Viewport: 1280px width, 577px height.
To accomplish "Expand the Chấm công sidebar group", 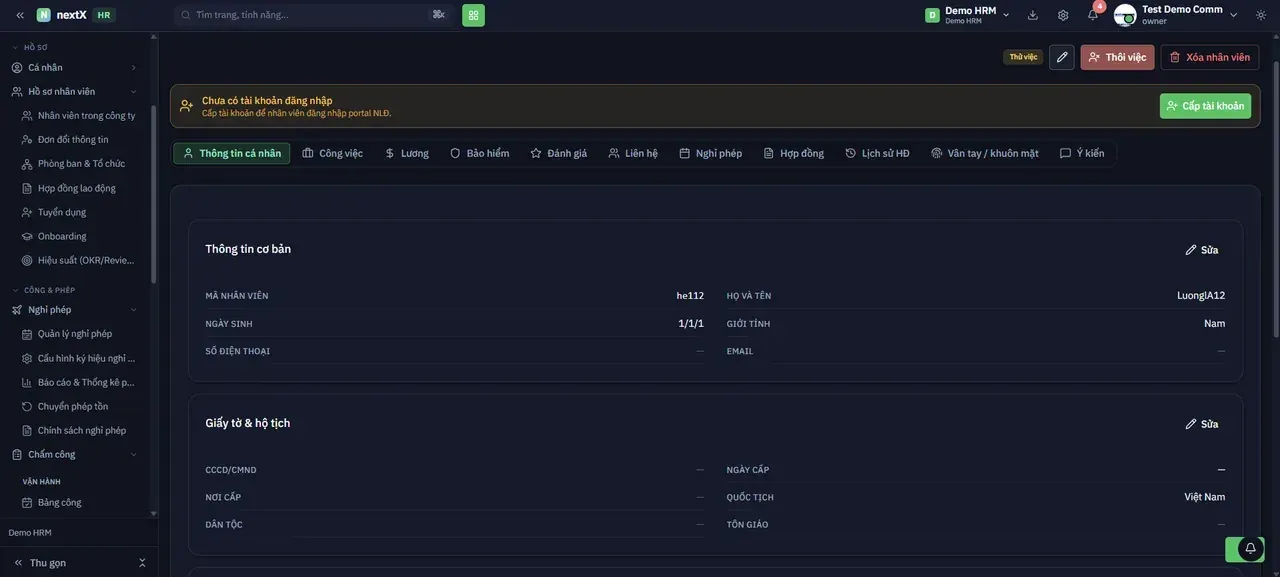I will 74,454.
